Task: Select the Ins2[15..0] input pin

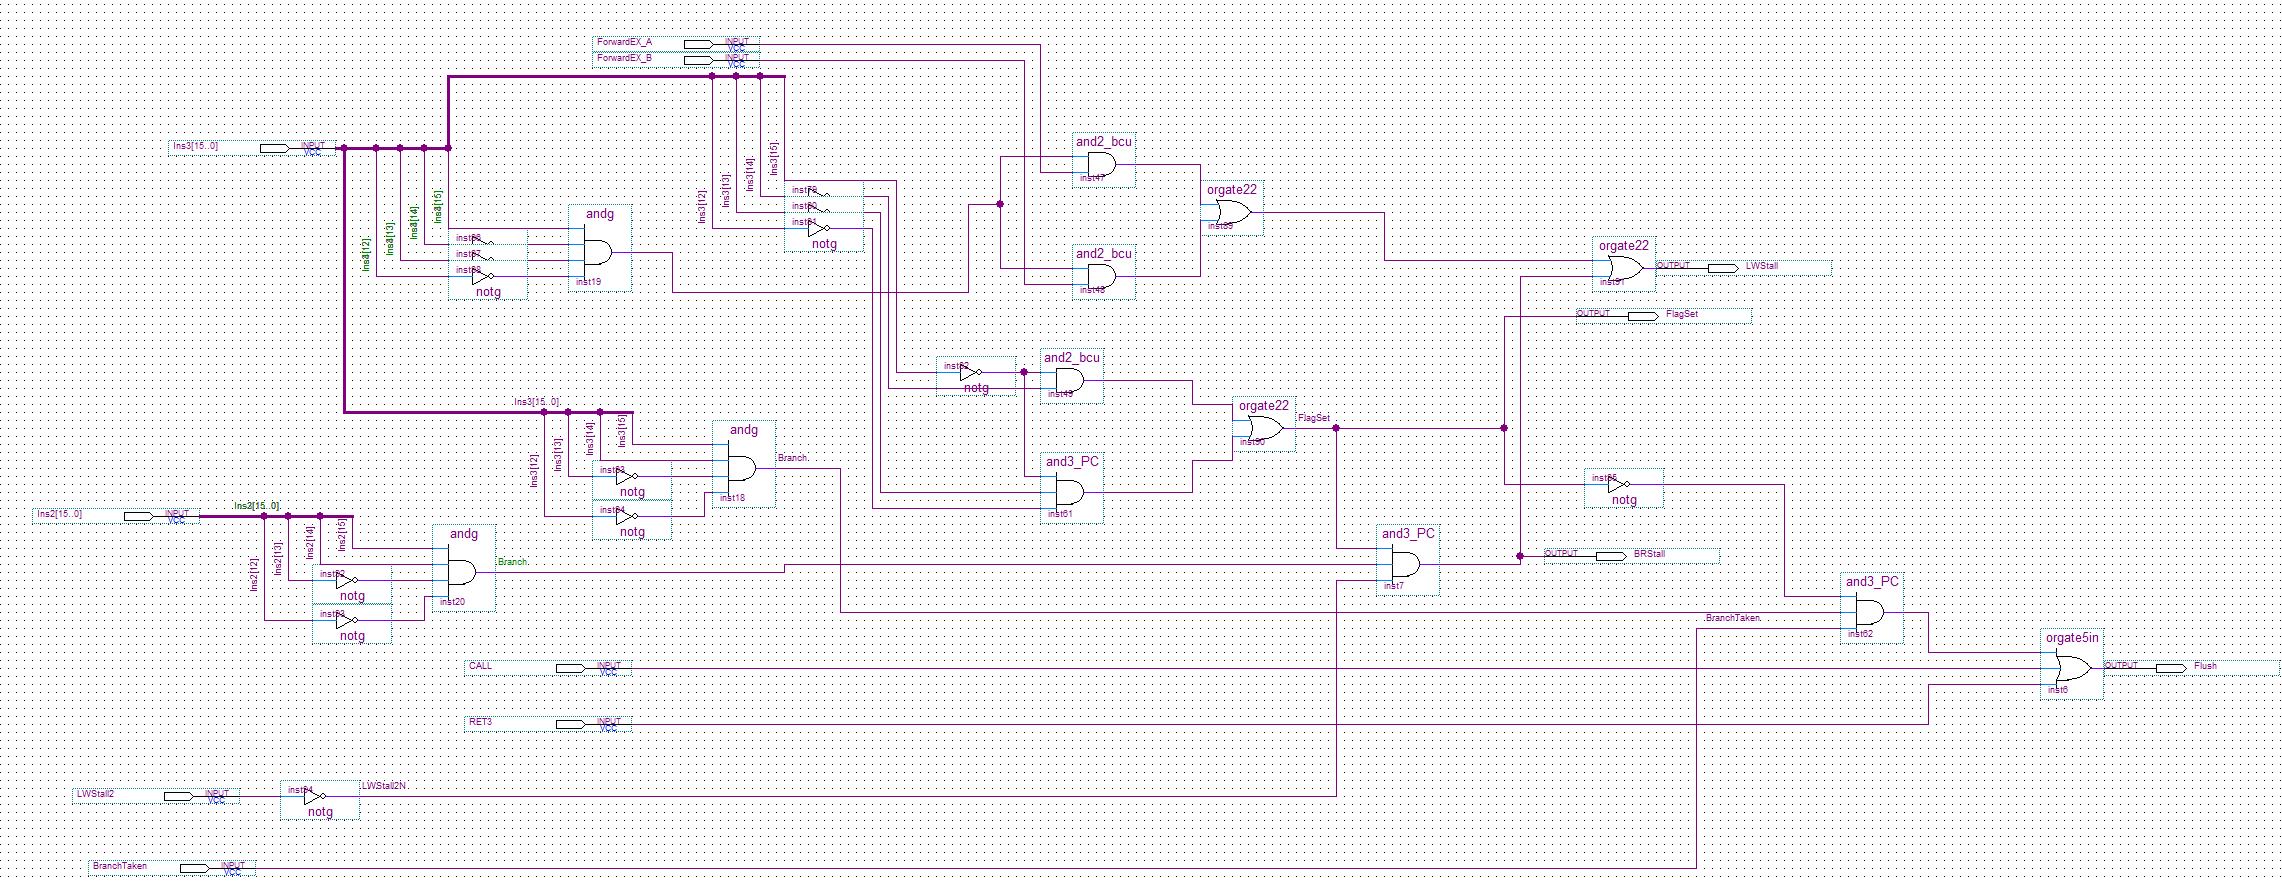Action: pyautogui.click(x=138, y=516)
